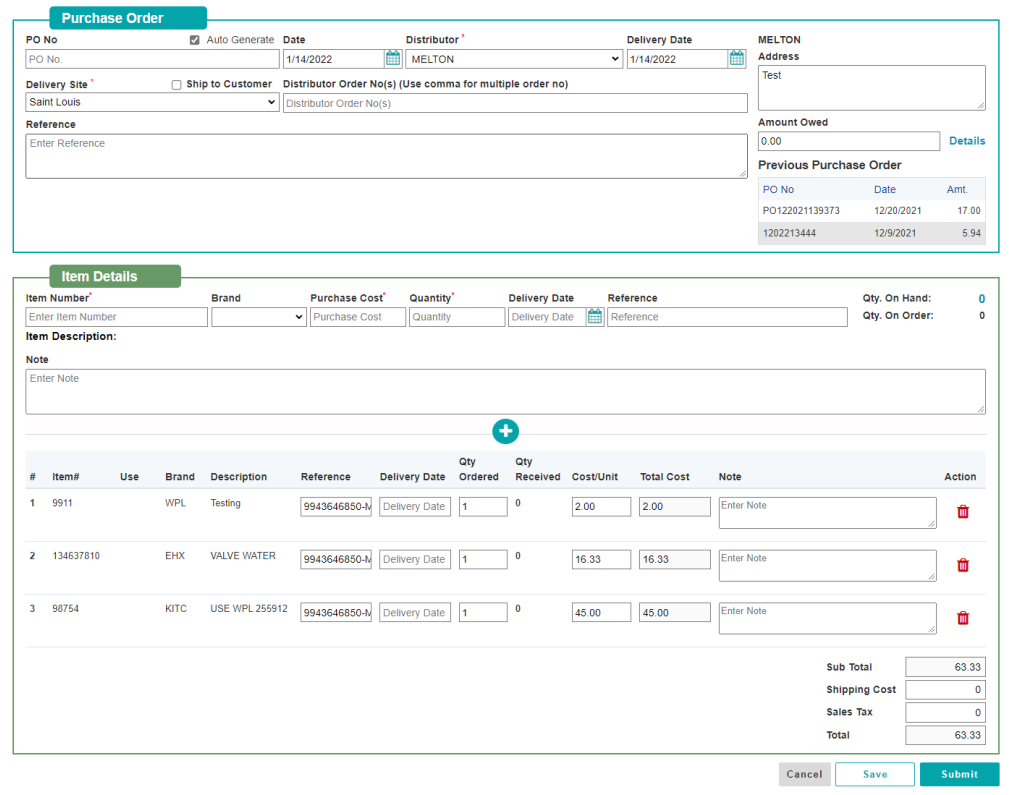The height and width of the screenshot is (795, 1017).
Task: Open Delivery Site dropdown showing Saint Louis
Action: [x=152, y=102]
